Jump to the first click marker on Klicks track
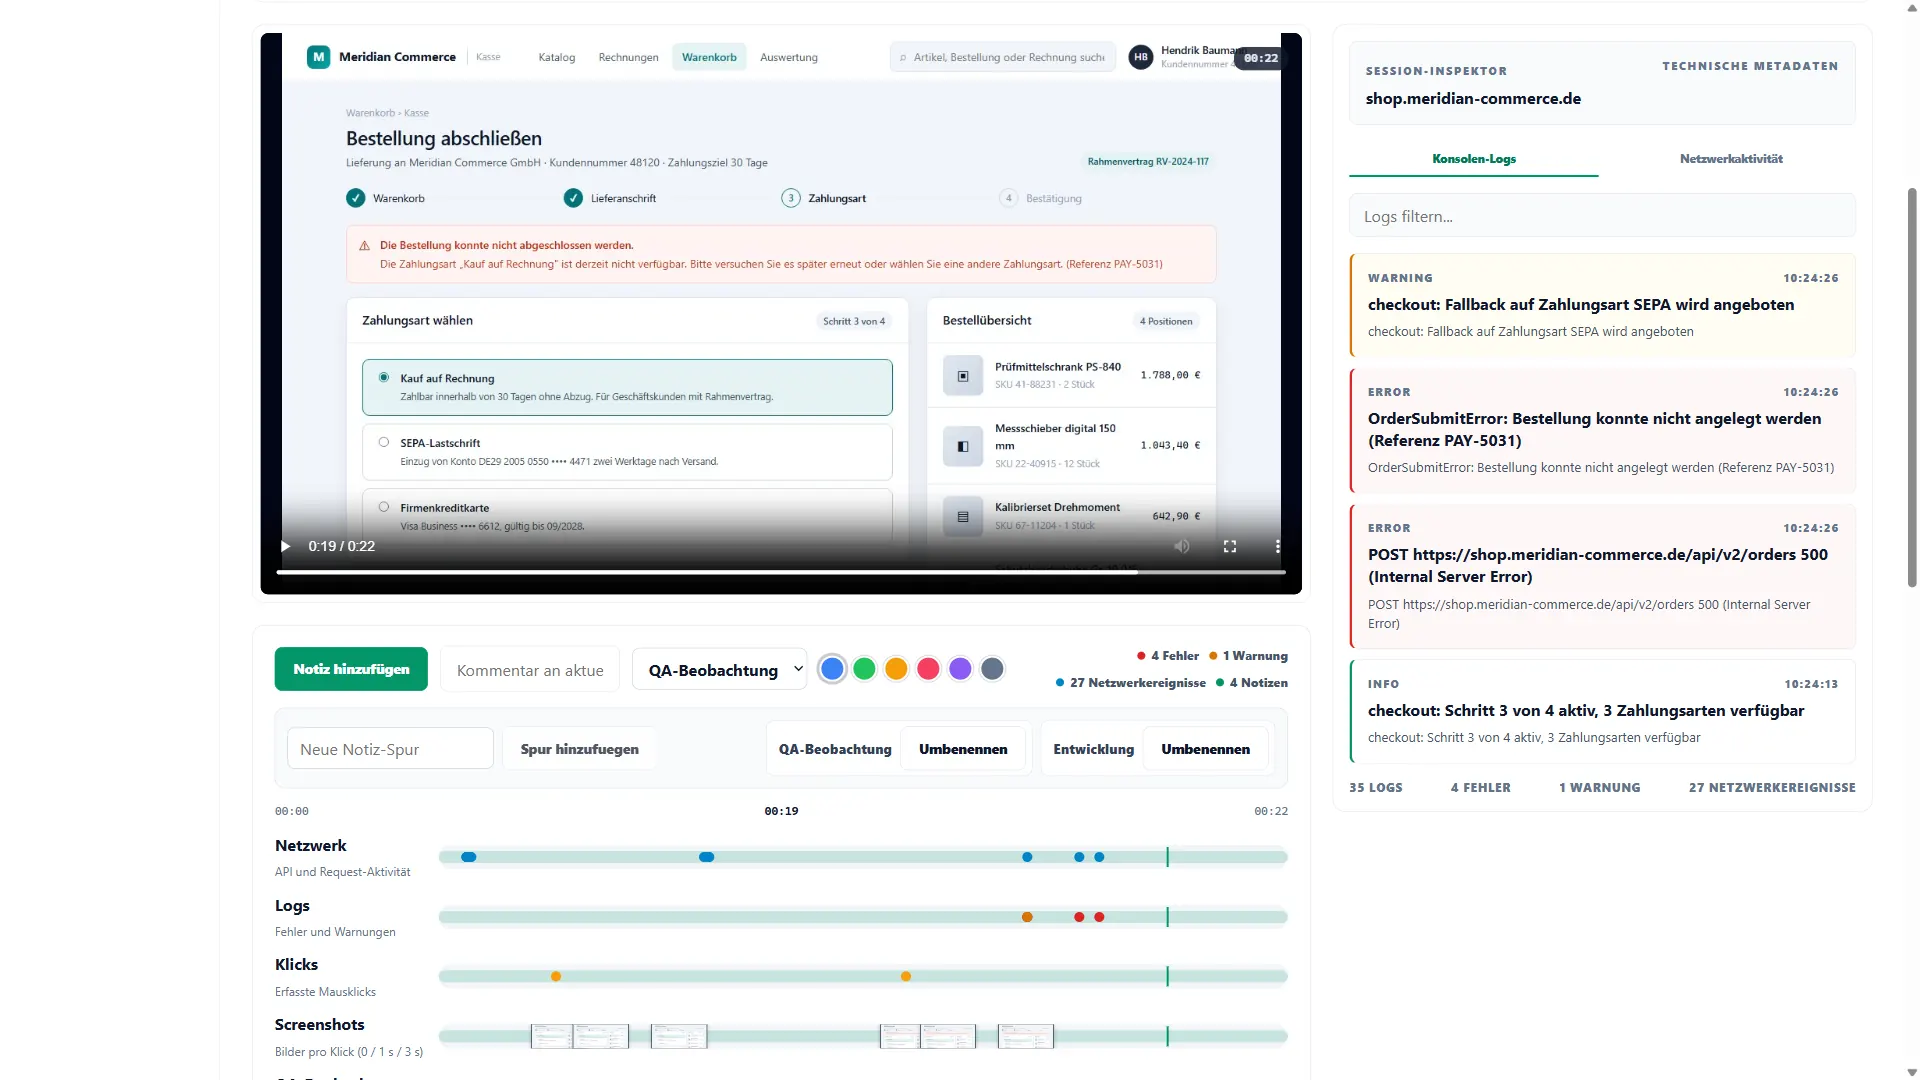This screenshot has height=1080, width=1920. [x=556, y=977]
